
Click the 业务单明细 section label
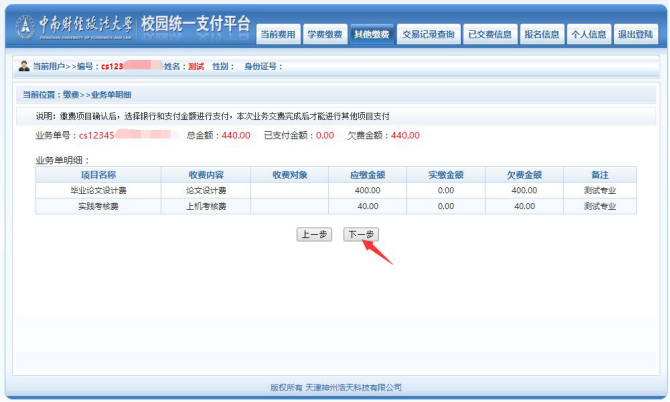62,161
